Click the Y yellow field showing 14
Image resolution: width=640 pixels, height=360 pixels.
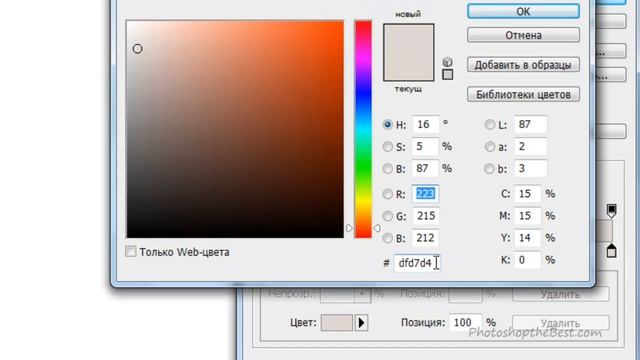pos(527,238)
